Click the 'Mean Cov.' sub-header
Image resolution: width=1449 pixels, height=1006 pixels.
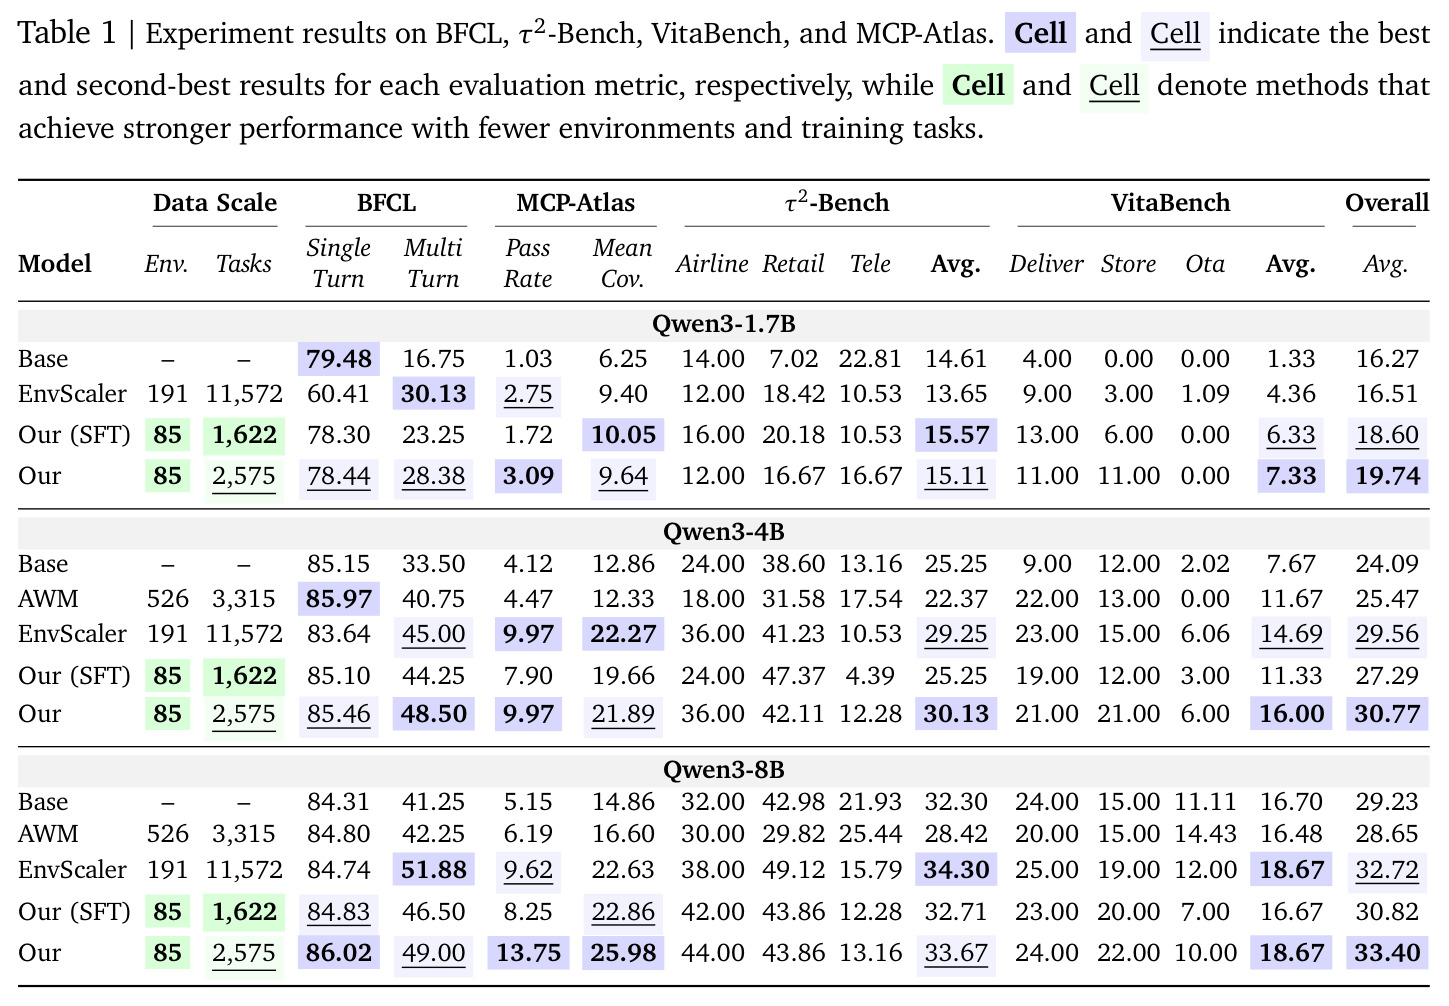622,263
